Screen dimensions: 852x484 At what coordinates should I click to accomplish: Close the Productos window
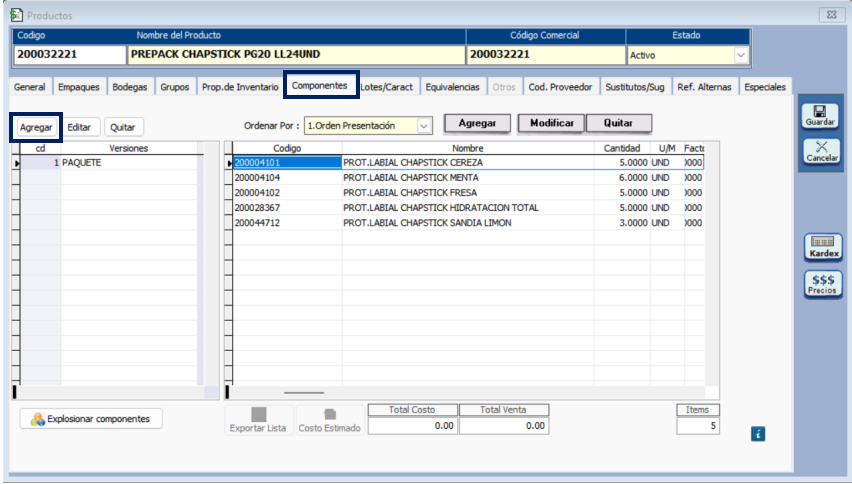831,15
